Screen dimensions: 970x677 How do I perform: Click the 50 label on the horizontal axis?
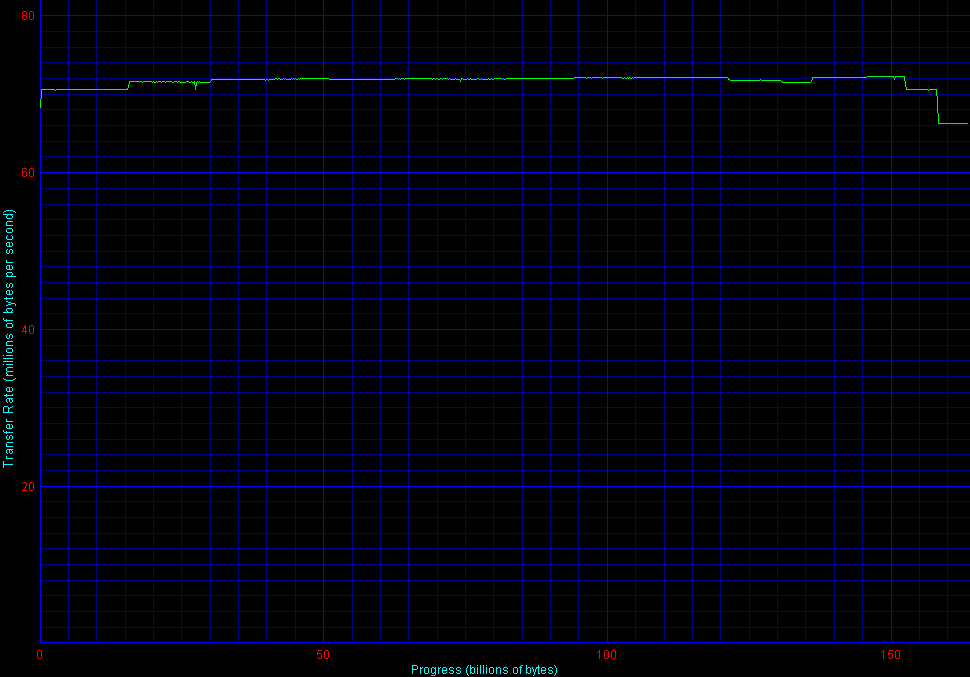click(323, 655)
